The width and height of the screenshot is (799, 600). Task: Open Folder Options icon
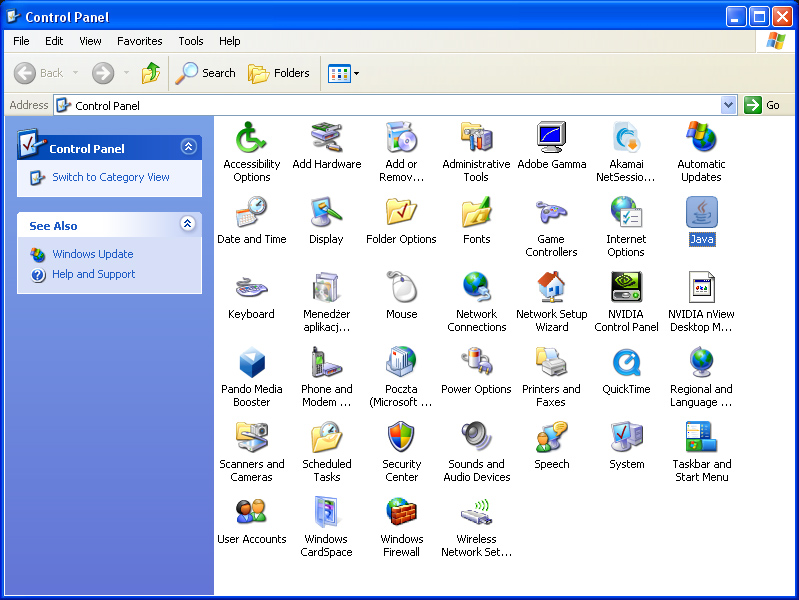pyautogui.click(x=401, y=213)
